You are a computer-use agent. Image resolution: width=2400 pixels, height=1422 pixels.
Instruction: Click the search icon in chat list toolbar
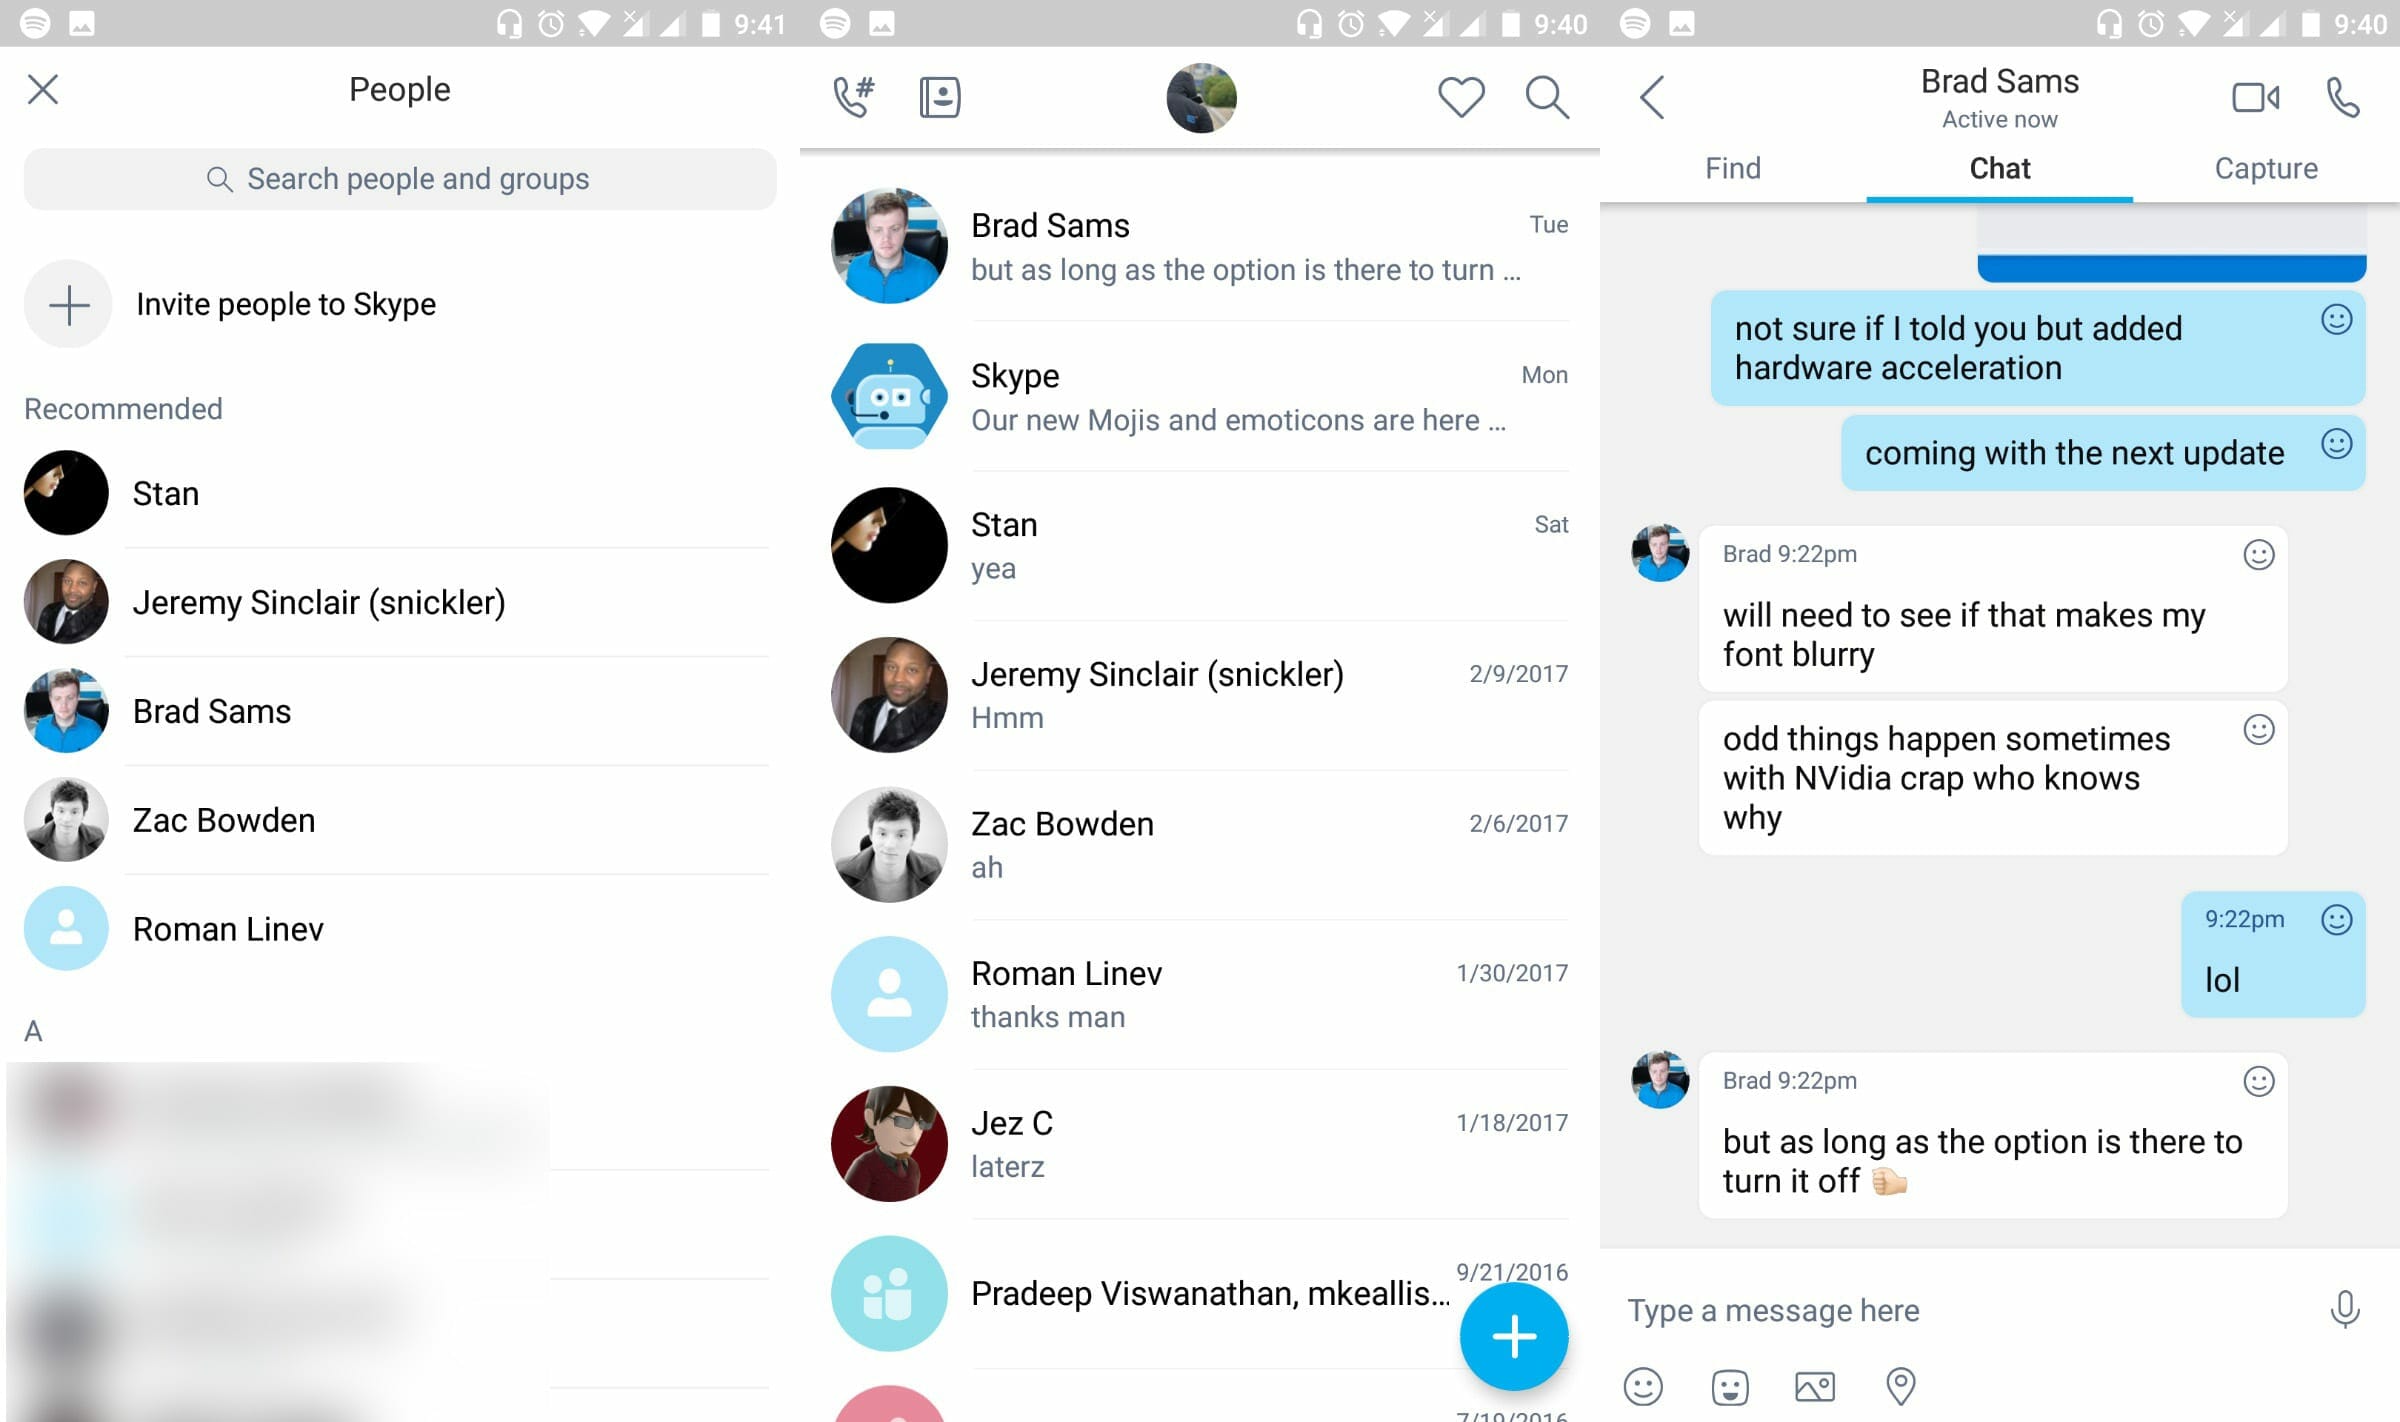[x=1545, y=95]
